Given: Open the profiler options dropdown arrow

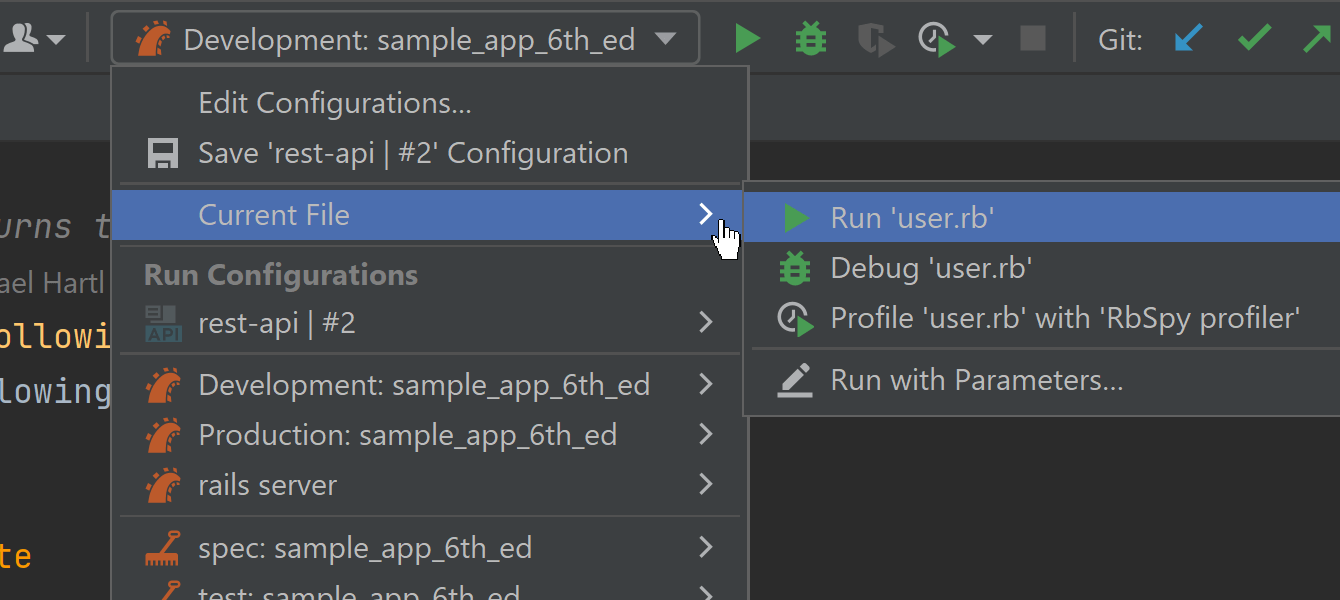Looking at the screenshot, I should pos(983,40).
